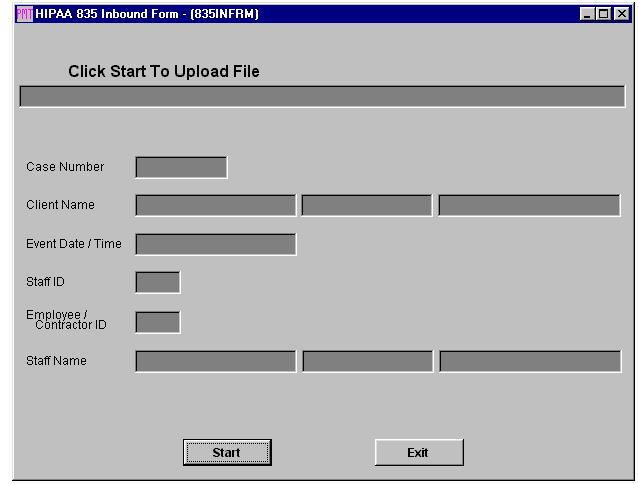This screenshot has height=484, width=638.
Task: Select the middle Client Name field
Action: 367,205
